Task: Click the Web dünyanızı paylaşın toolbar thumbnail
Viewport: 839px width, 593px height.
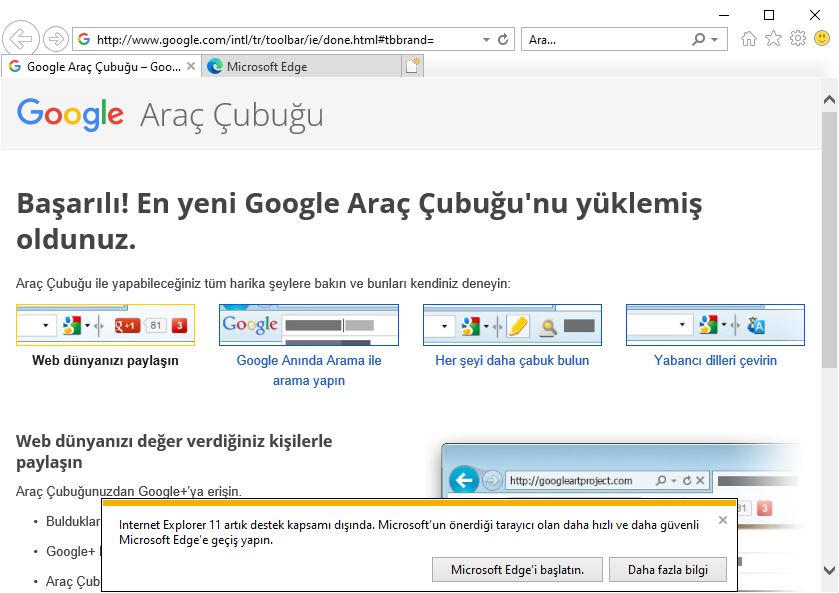Action: (x=105, y=325)
